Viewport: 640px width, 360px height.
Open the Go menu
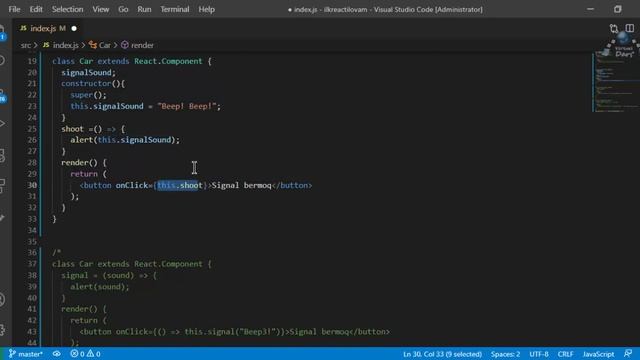coord(123,9)
